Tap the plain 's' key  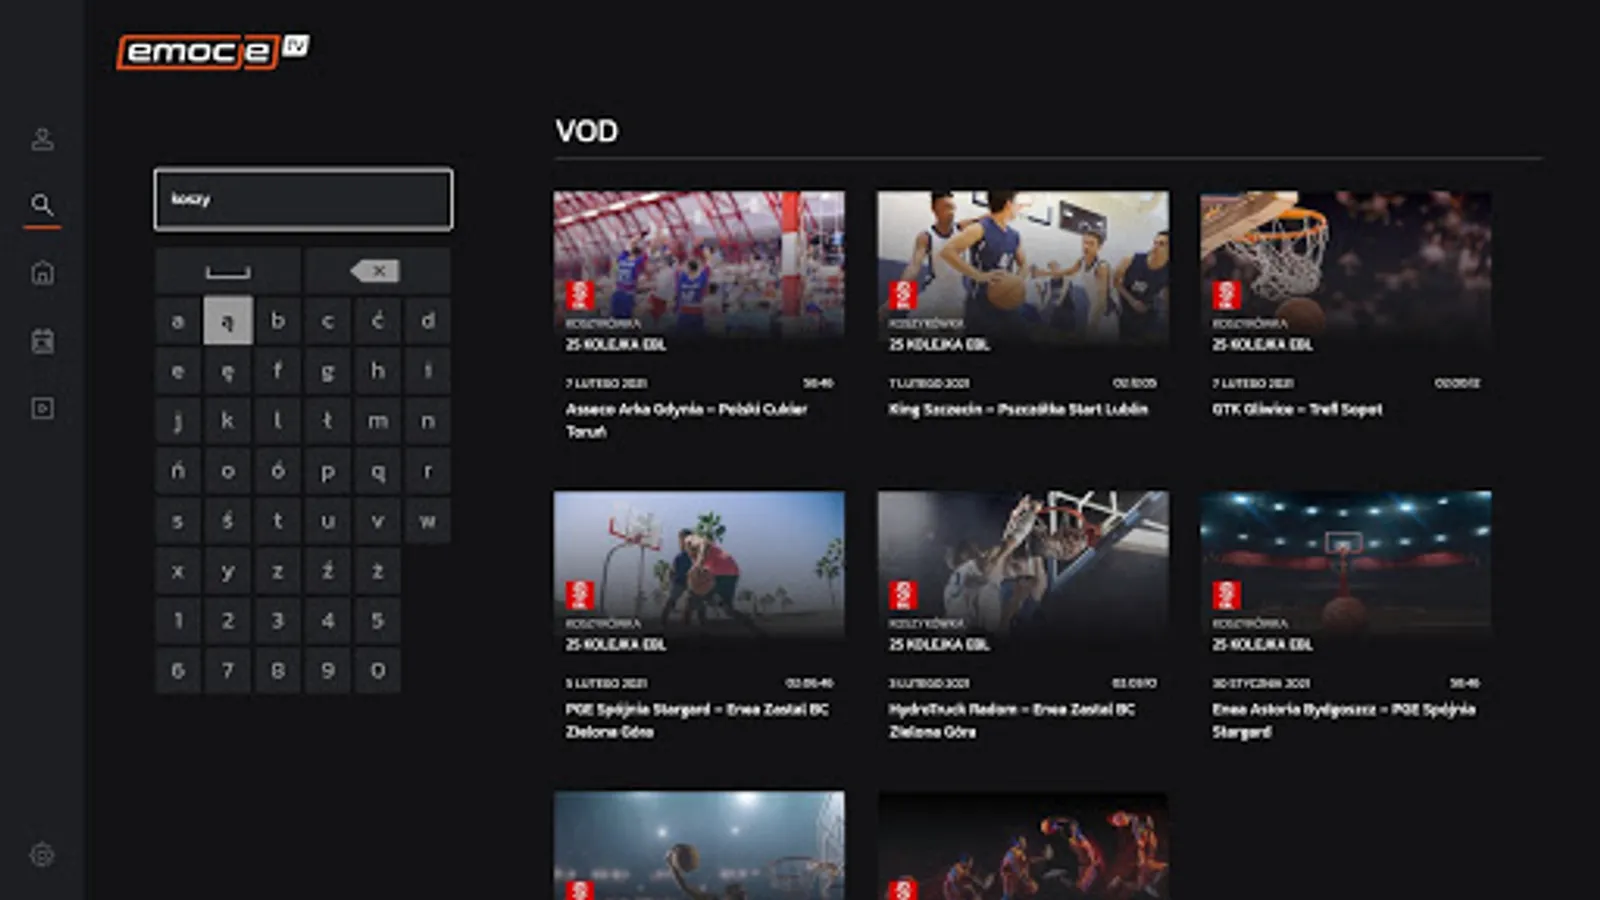click(x=178, y=521)
